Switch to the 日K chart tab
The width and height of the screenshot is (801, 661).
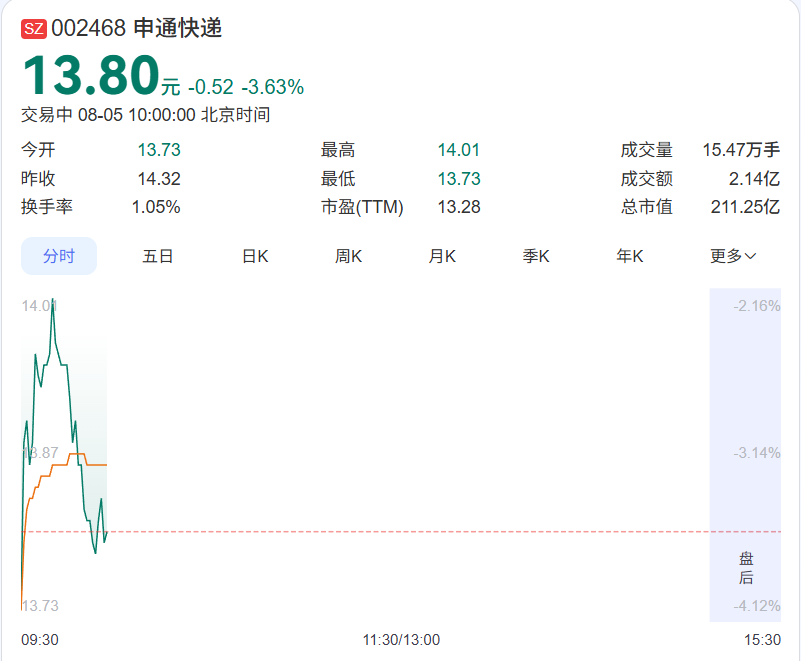point(255,256)
